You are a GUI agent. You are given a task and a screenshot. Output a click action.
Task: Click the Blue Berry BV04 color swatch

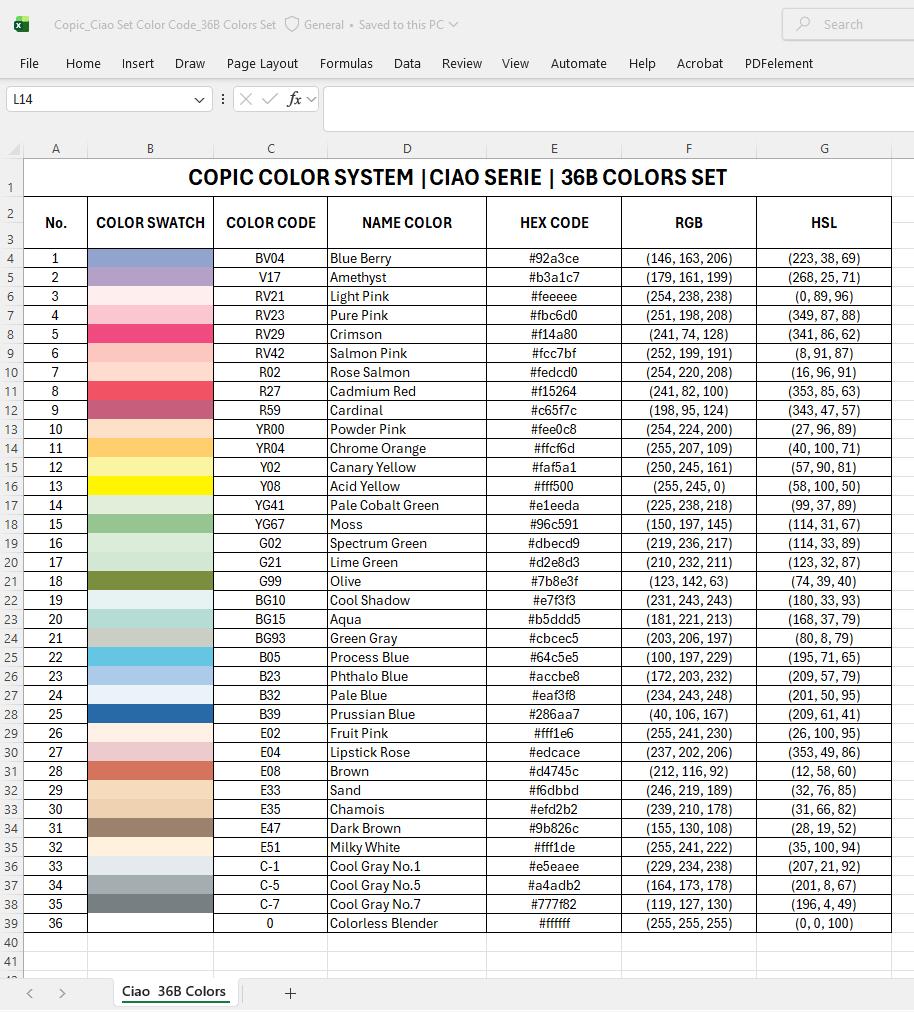coord(150,258)
